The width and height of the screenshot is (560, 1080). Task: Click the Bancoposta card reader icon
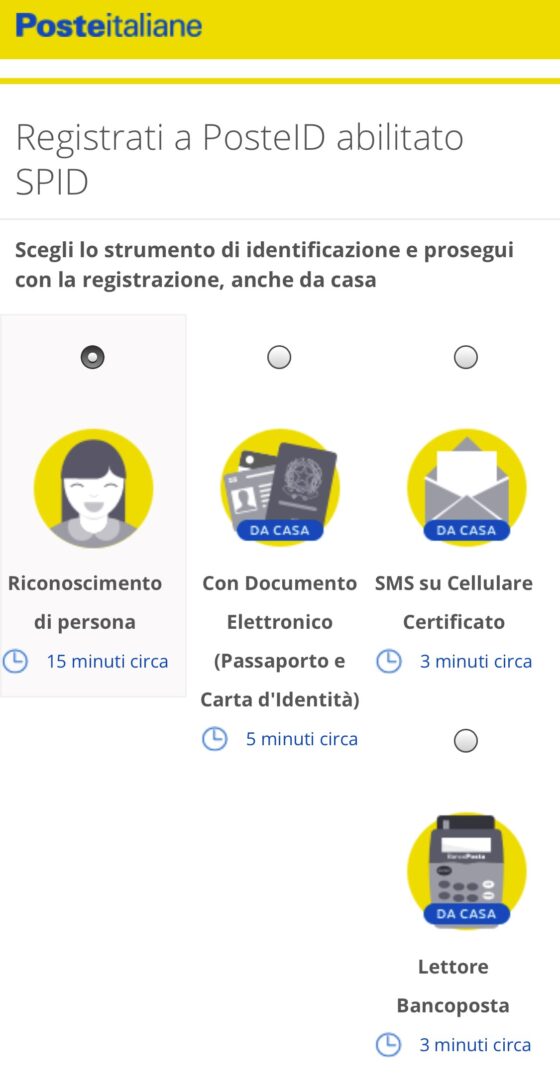pyautogui.click(x=466, y=871)
